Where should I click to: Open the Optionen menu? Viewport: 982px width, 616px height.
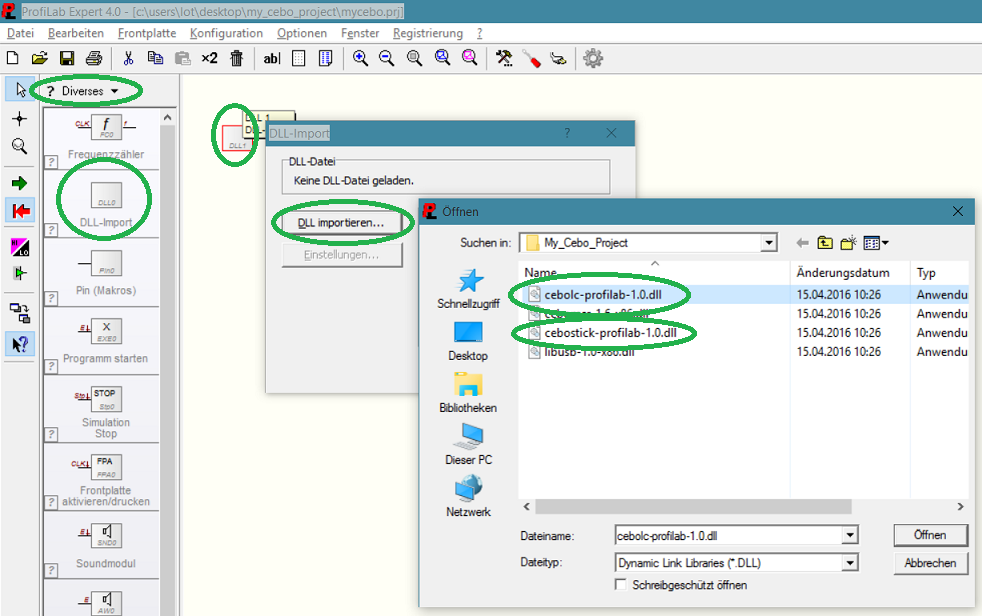click(302, 33)
